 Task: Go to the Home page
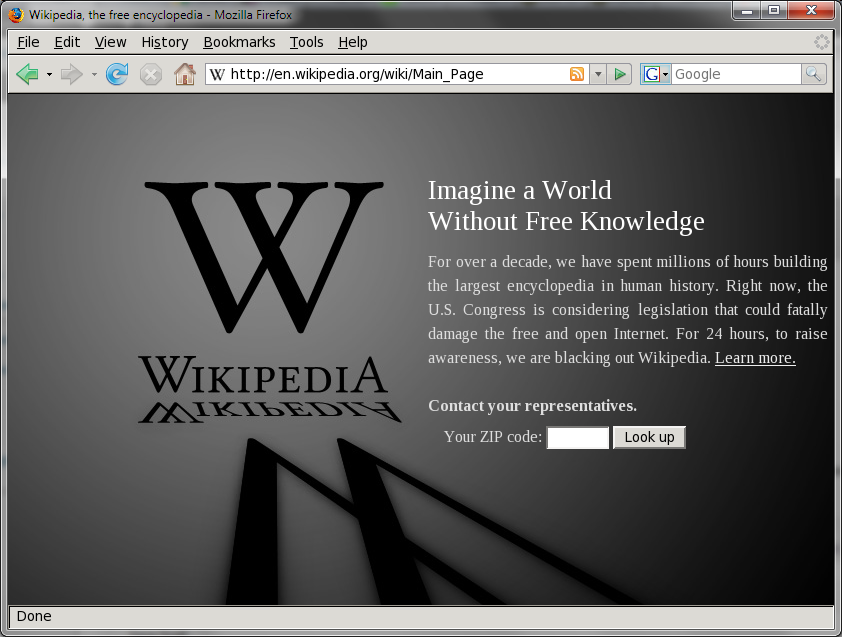click(x=185, y=74)
